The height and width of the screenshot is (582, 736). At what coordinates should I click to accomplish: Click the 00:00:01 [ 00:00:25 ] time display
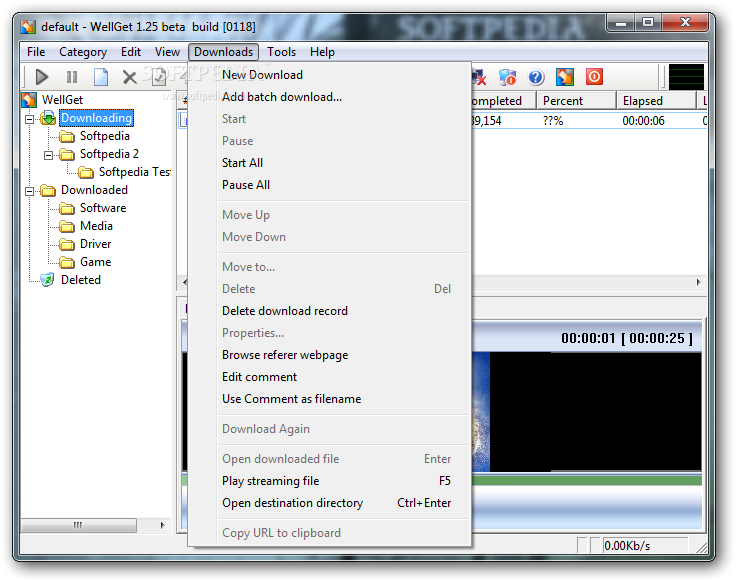click(627, 338)
